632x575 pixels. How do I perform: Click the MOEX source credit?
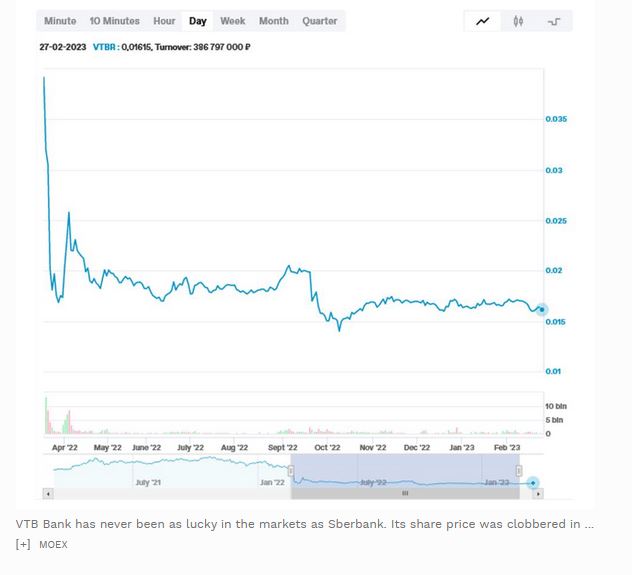point(53,544)
